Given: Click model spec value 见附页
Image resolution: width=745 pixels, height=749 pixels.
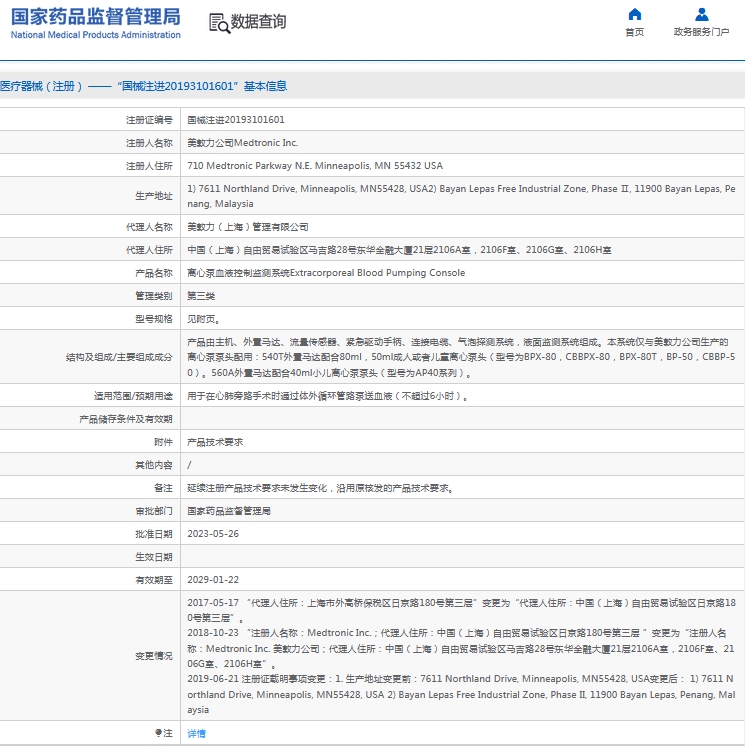Looking at the screenshot, I should 203,319.
